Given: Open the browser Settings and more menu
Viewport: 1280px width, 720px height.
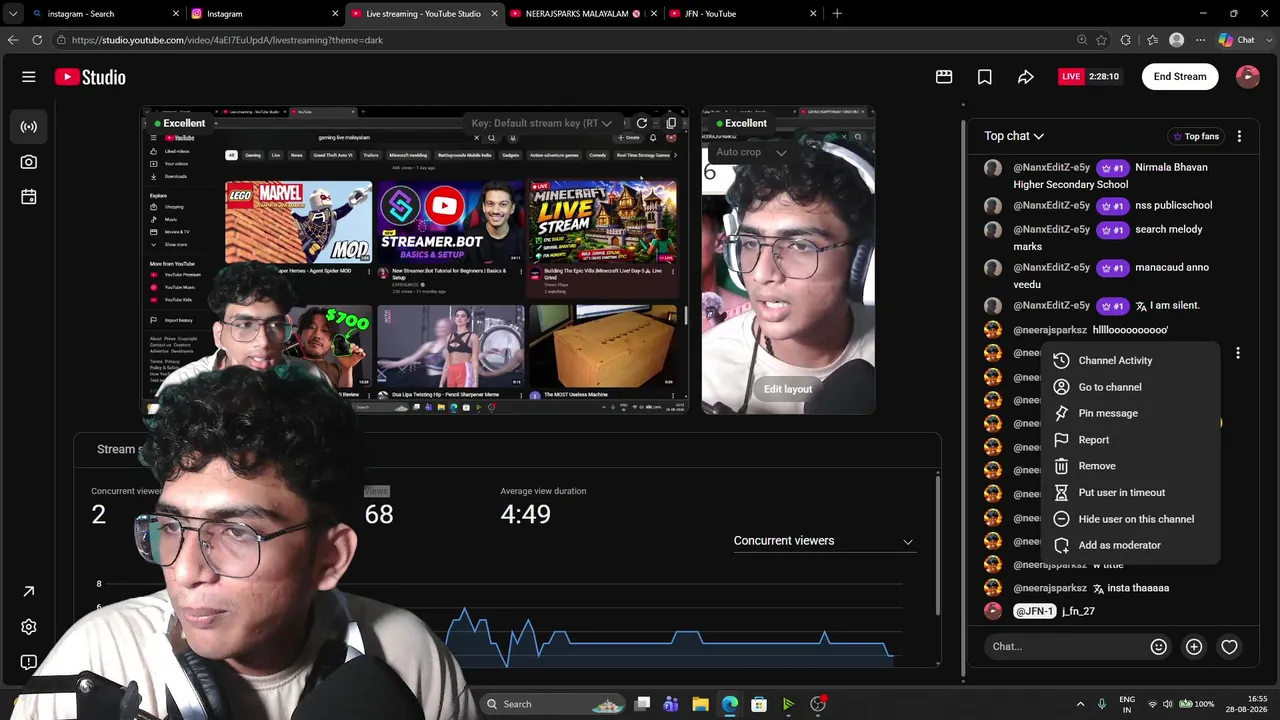Looking at the screenshot, I should coord(1201,40).
